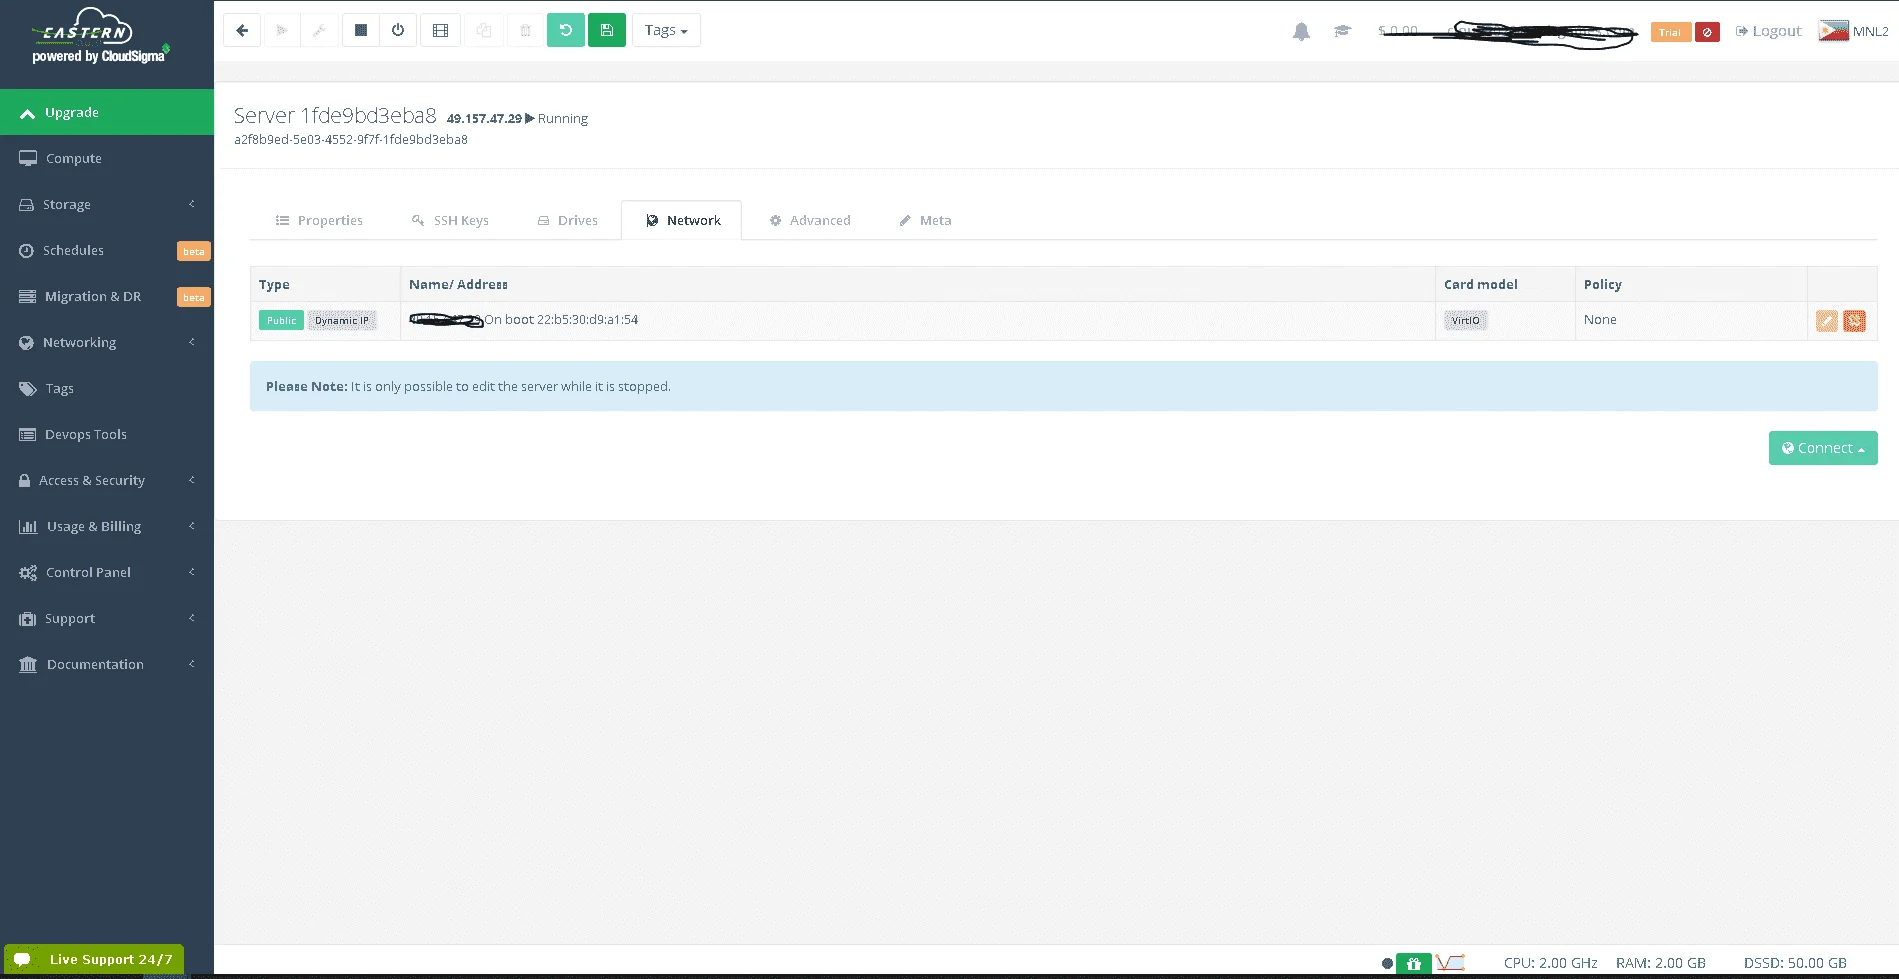This screenshot has height=979, width=1899.
Task: Click the green Public type label
Action: point(281,320)
